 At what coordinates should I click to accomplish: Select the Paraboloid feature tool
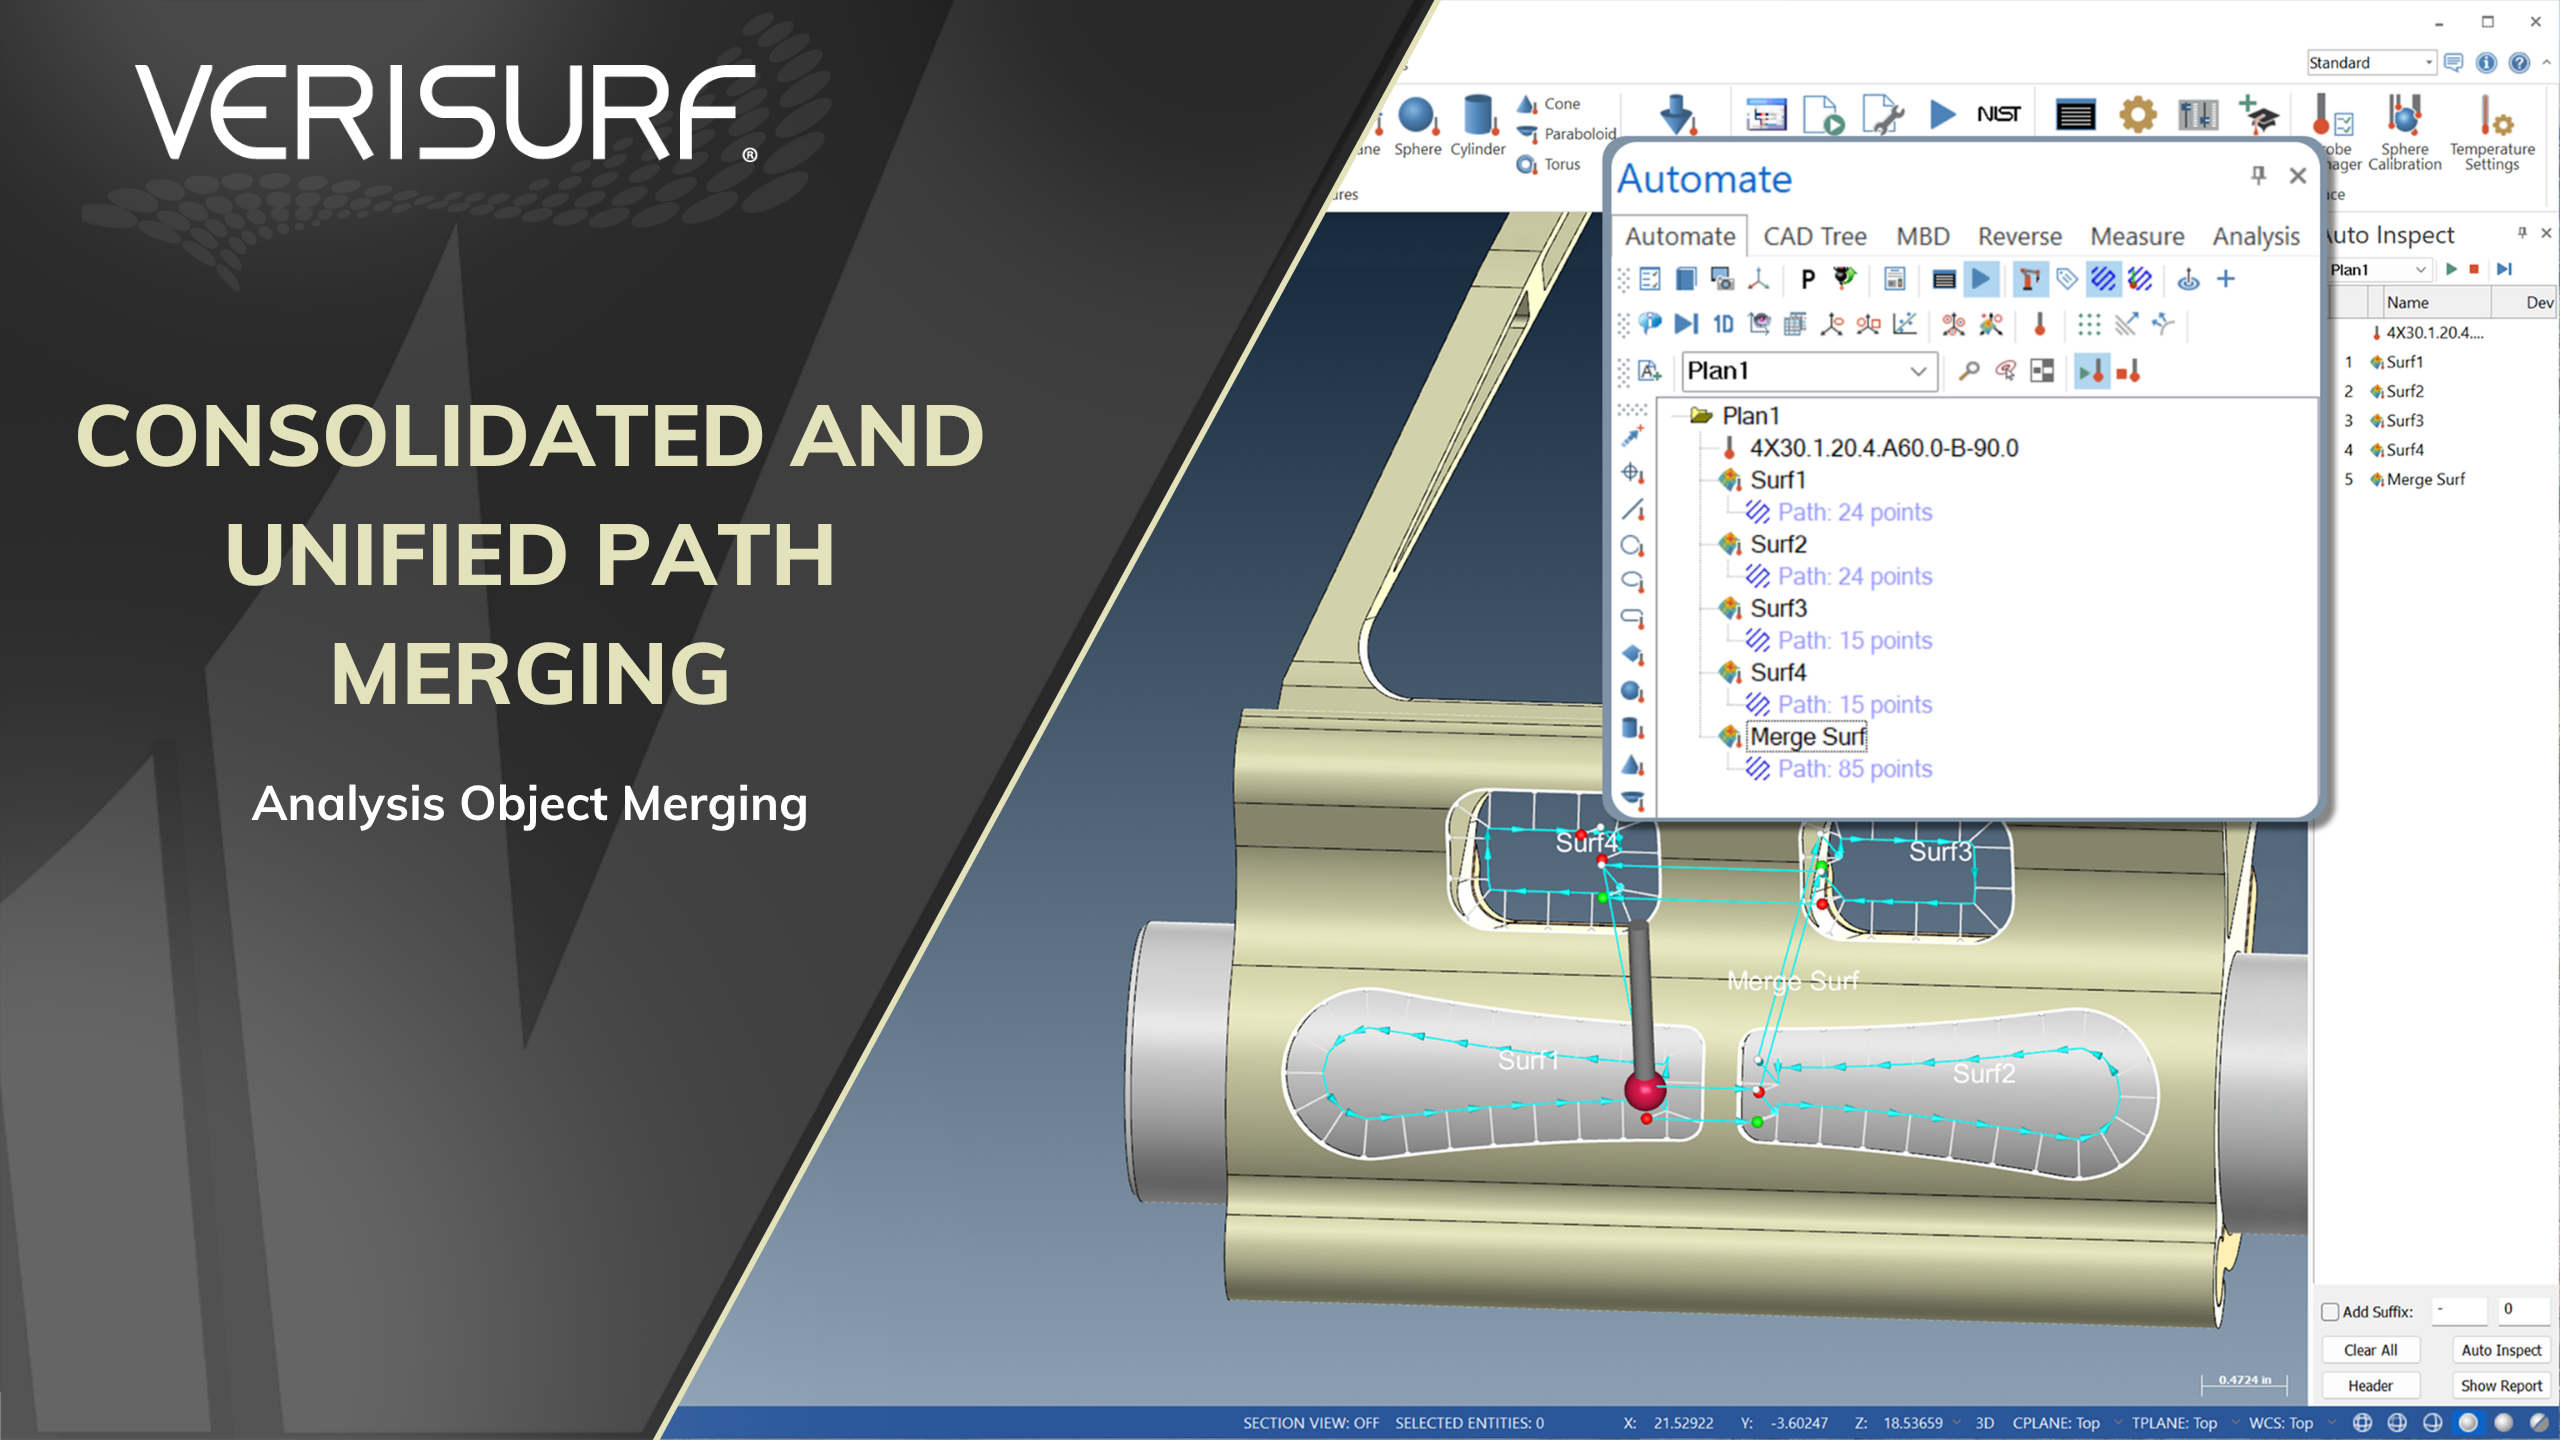1566,134
